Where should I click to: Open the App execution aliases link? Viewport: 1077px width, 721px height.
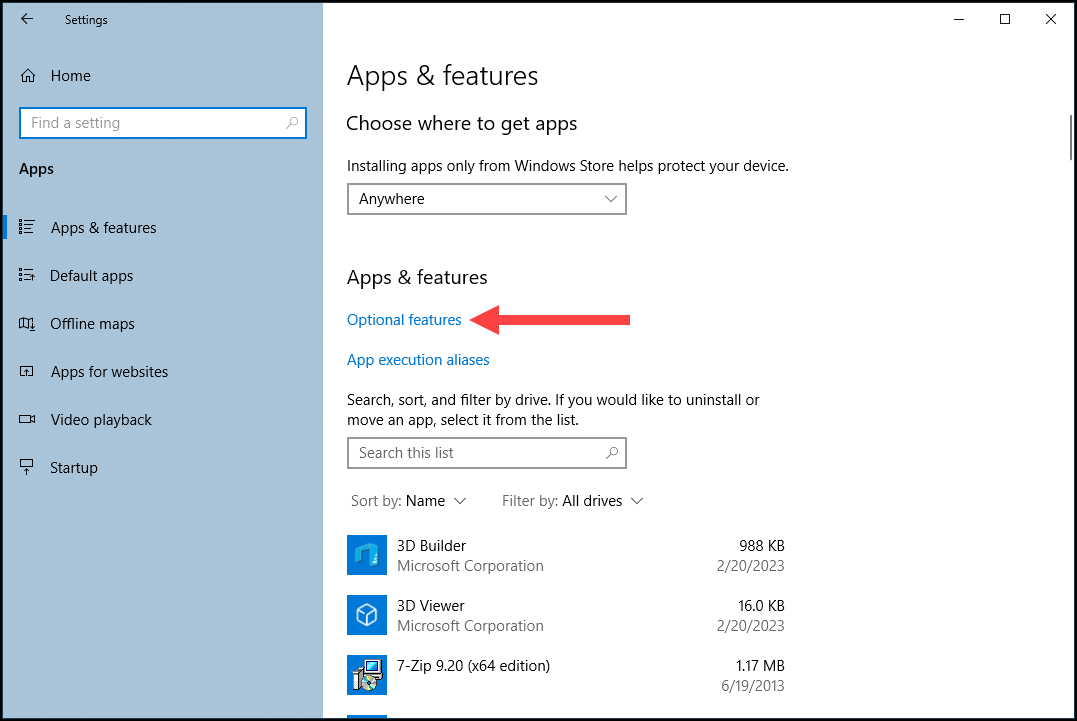pyautogui.click(x=418, y=360)
